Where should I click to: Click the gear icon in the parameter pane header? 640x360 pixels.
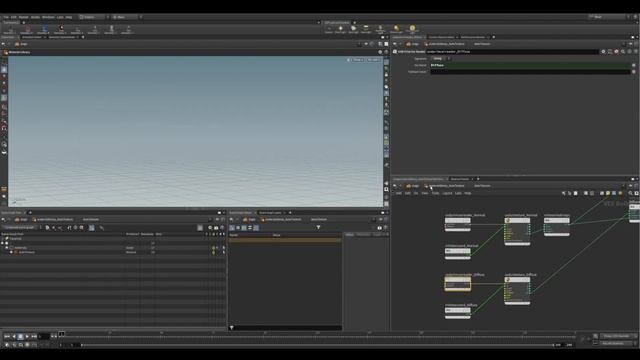(x=603, y=52)
